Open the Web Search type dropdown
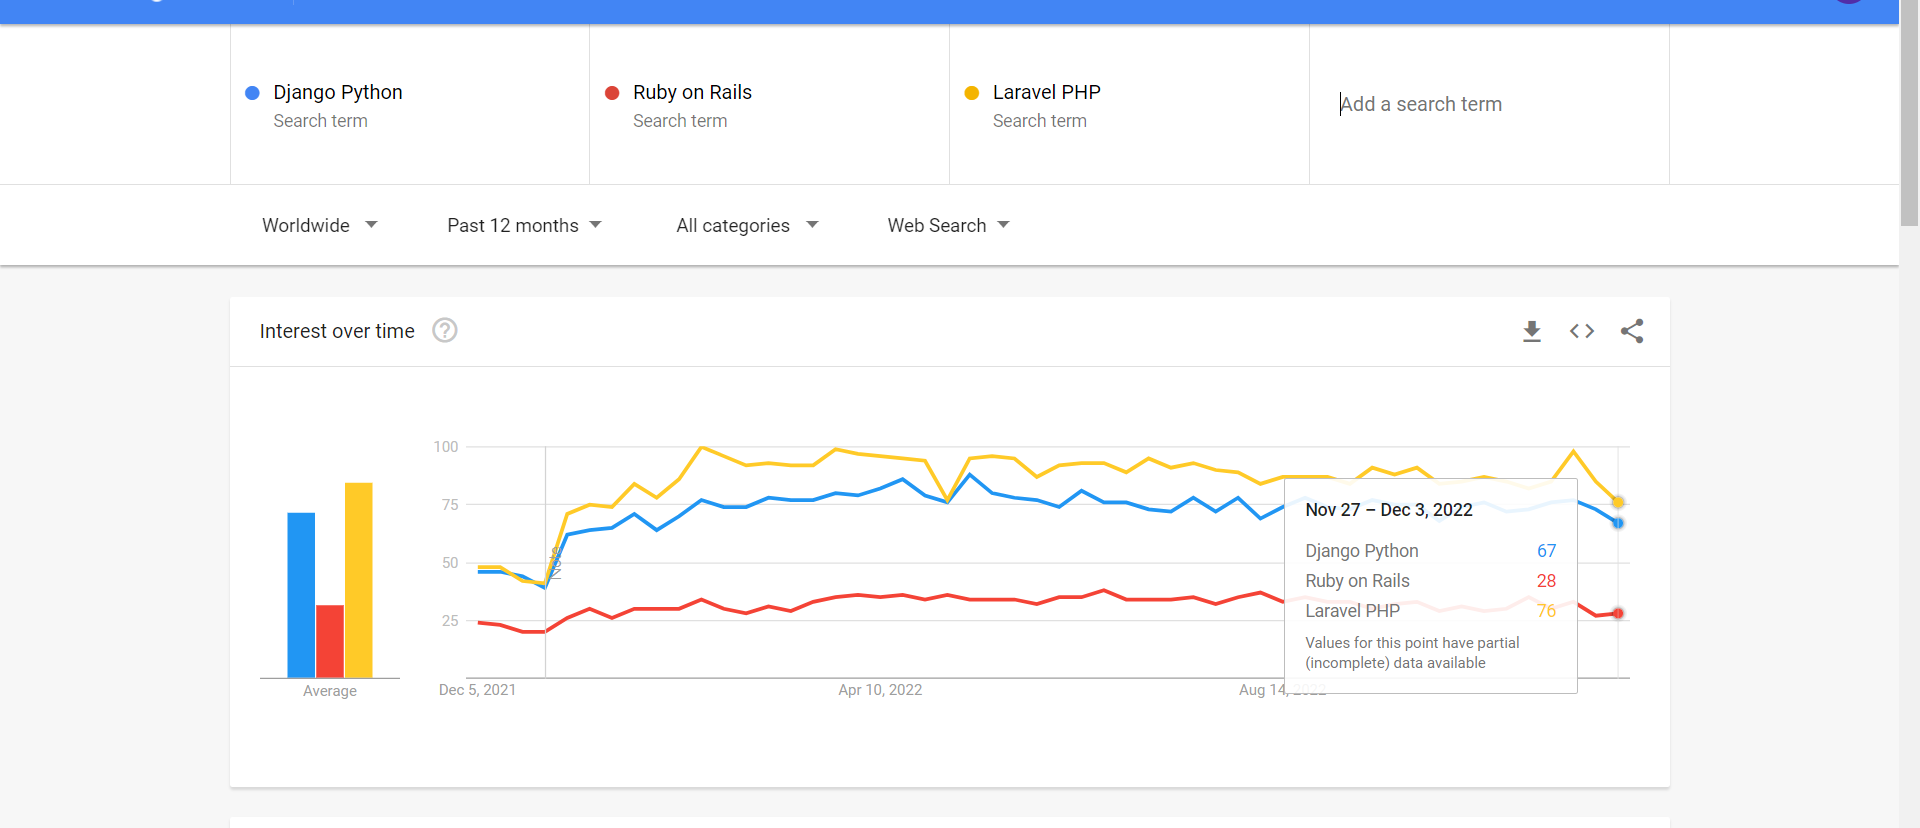The image size is (1920, 828). point(948,225)
